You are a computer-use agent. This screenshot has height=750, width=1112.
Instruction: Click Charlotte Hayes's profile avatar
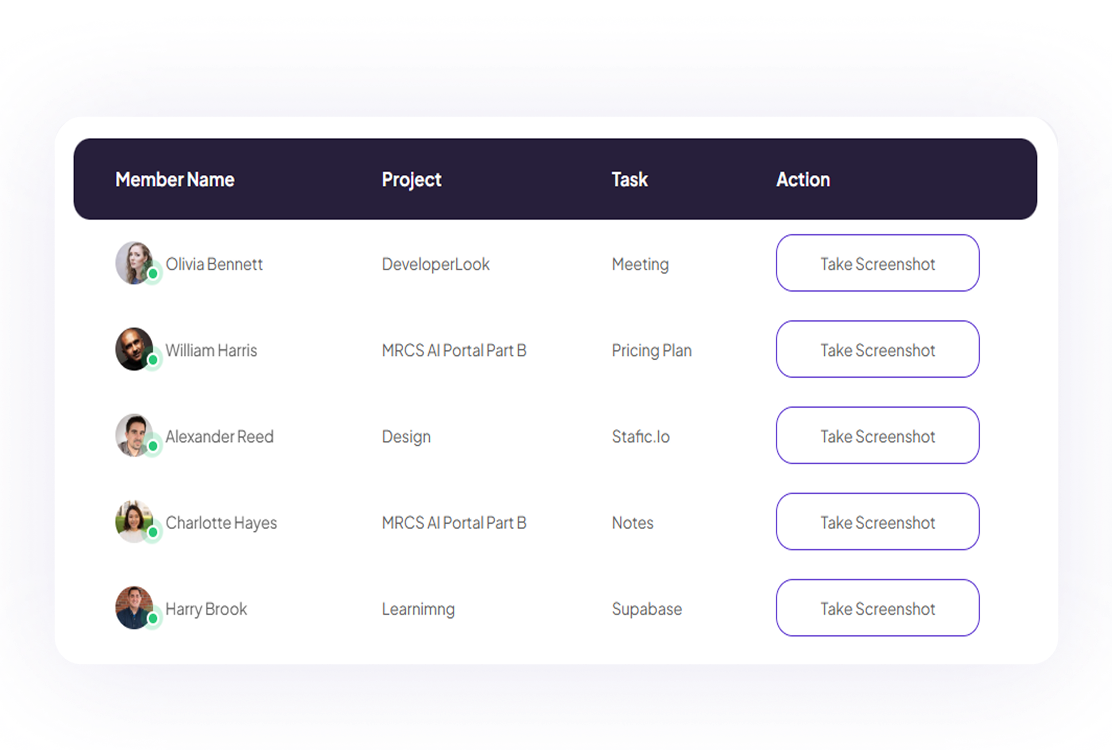click(x=134, y=522)
